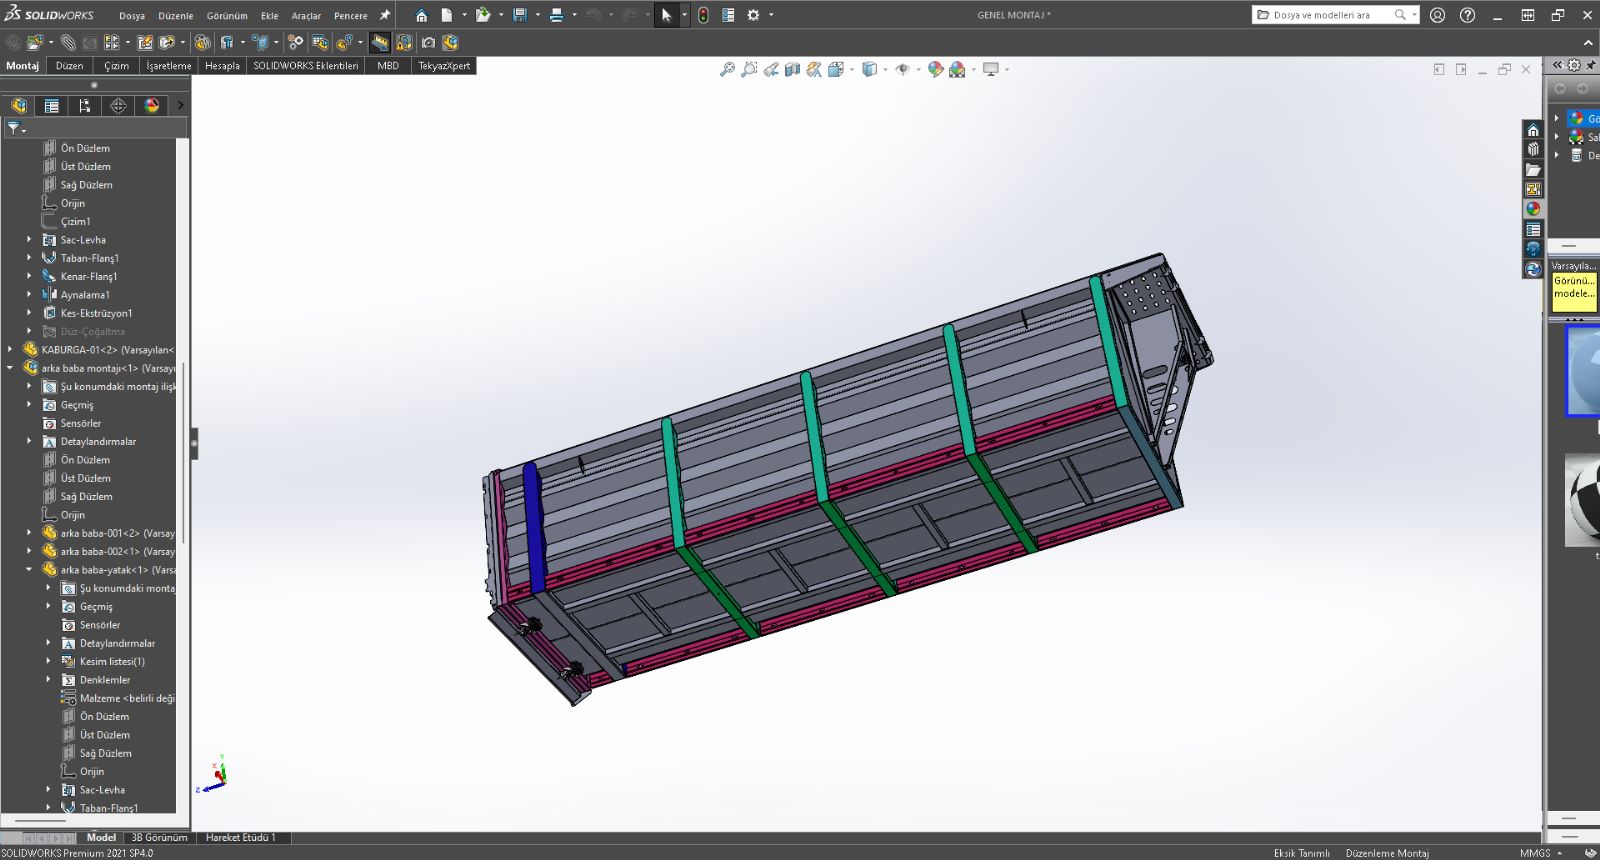1600x860 pixels.
Task: Take a snapshot with camera icon
Action: [428, 42]
